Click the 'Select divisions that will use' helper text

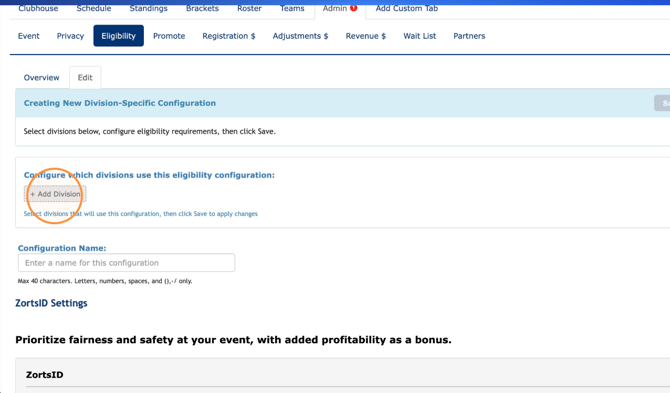click(141, 214)
